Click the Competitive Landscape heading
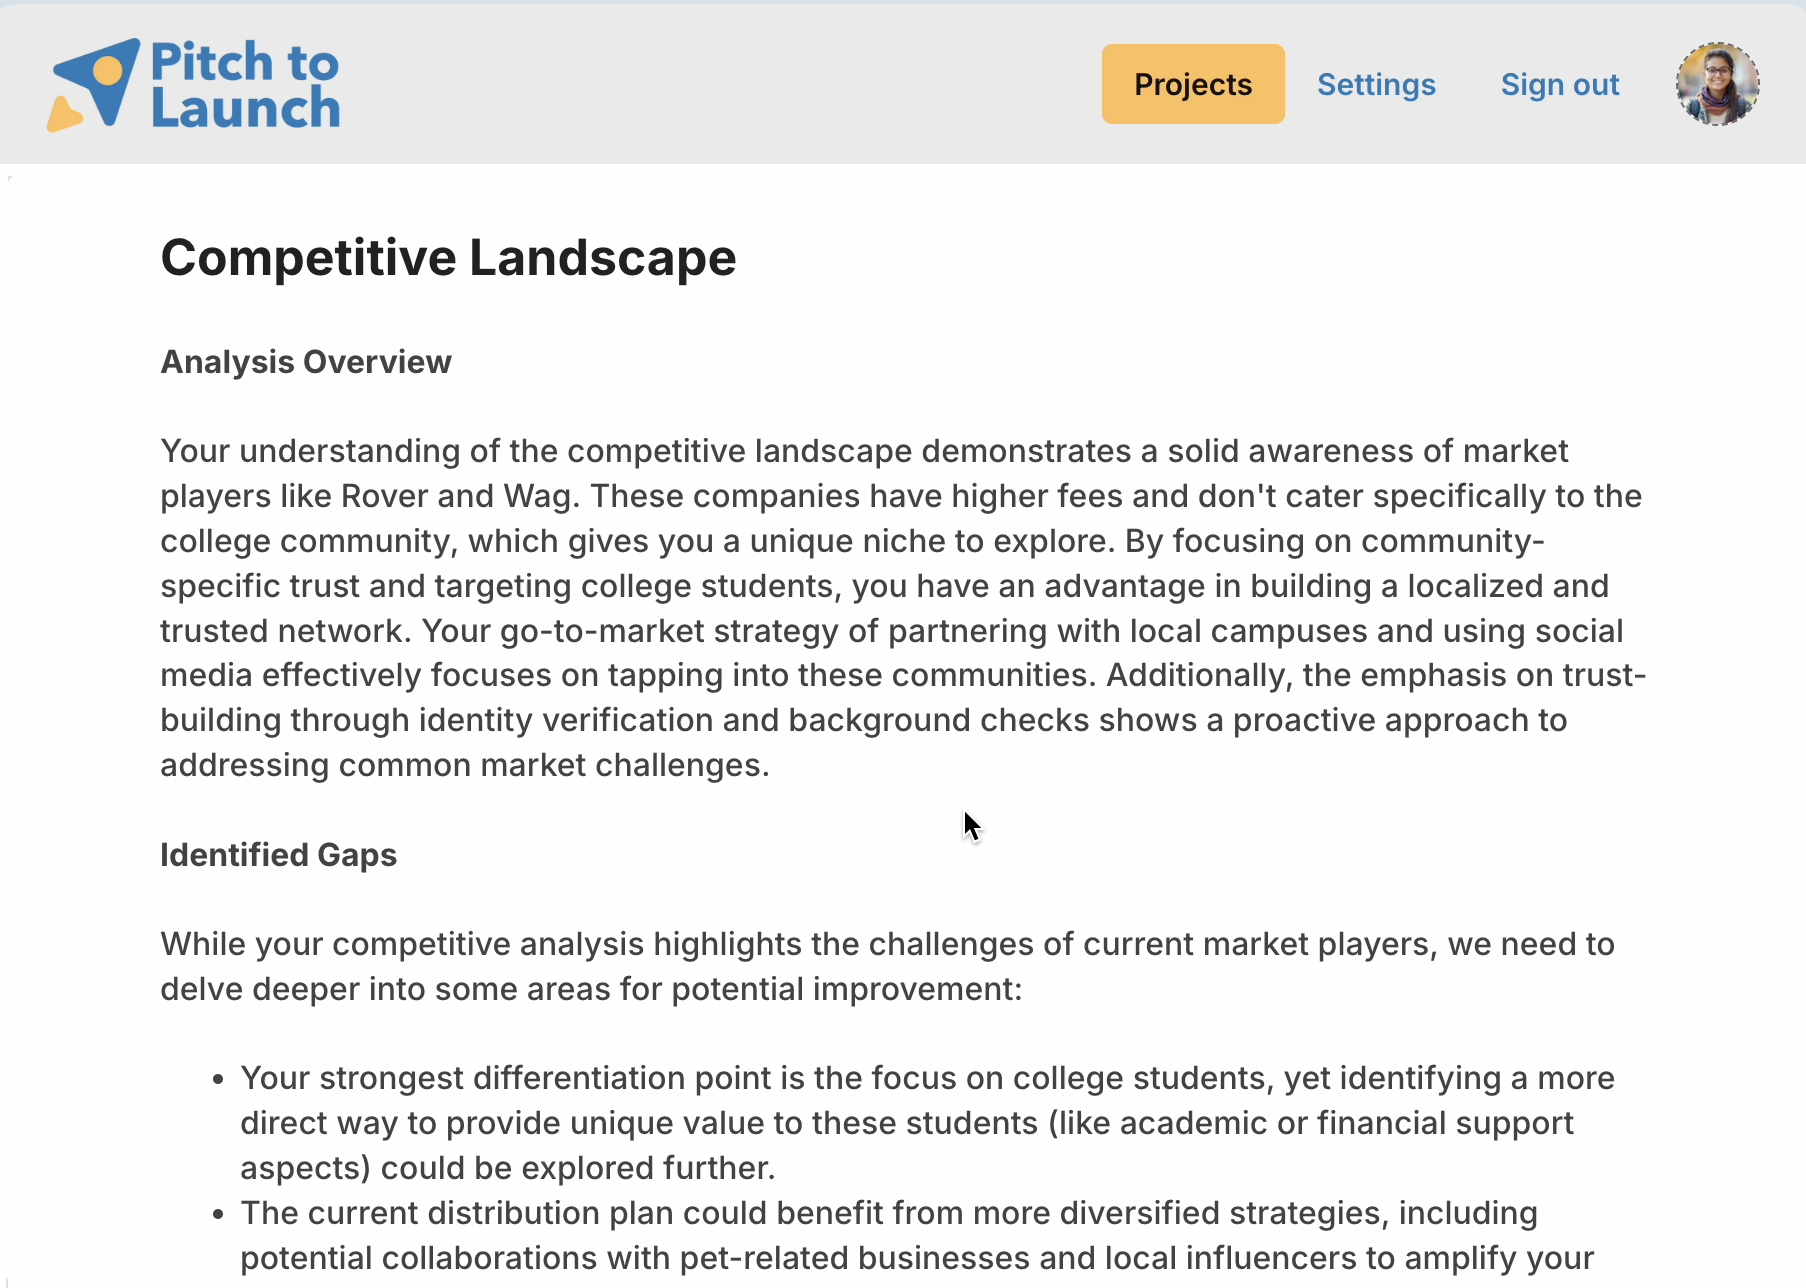The width and height of the screenshot is (1806, 1288). coord(448,258)
